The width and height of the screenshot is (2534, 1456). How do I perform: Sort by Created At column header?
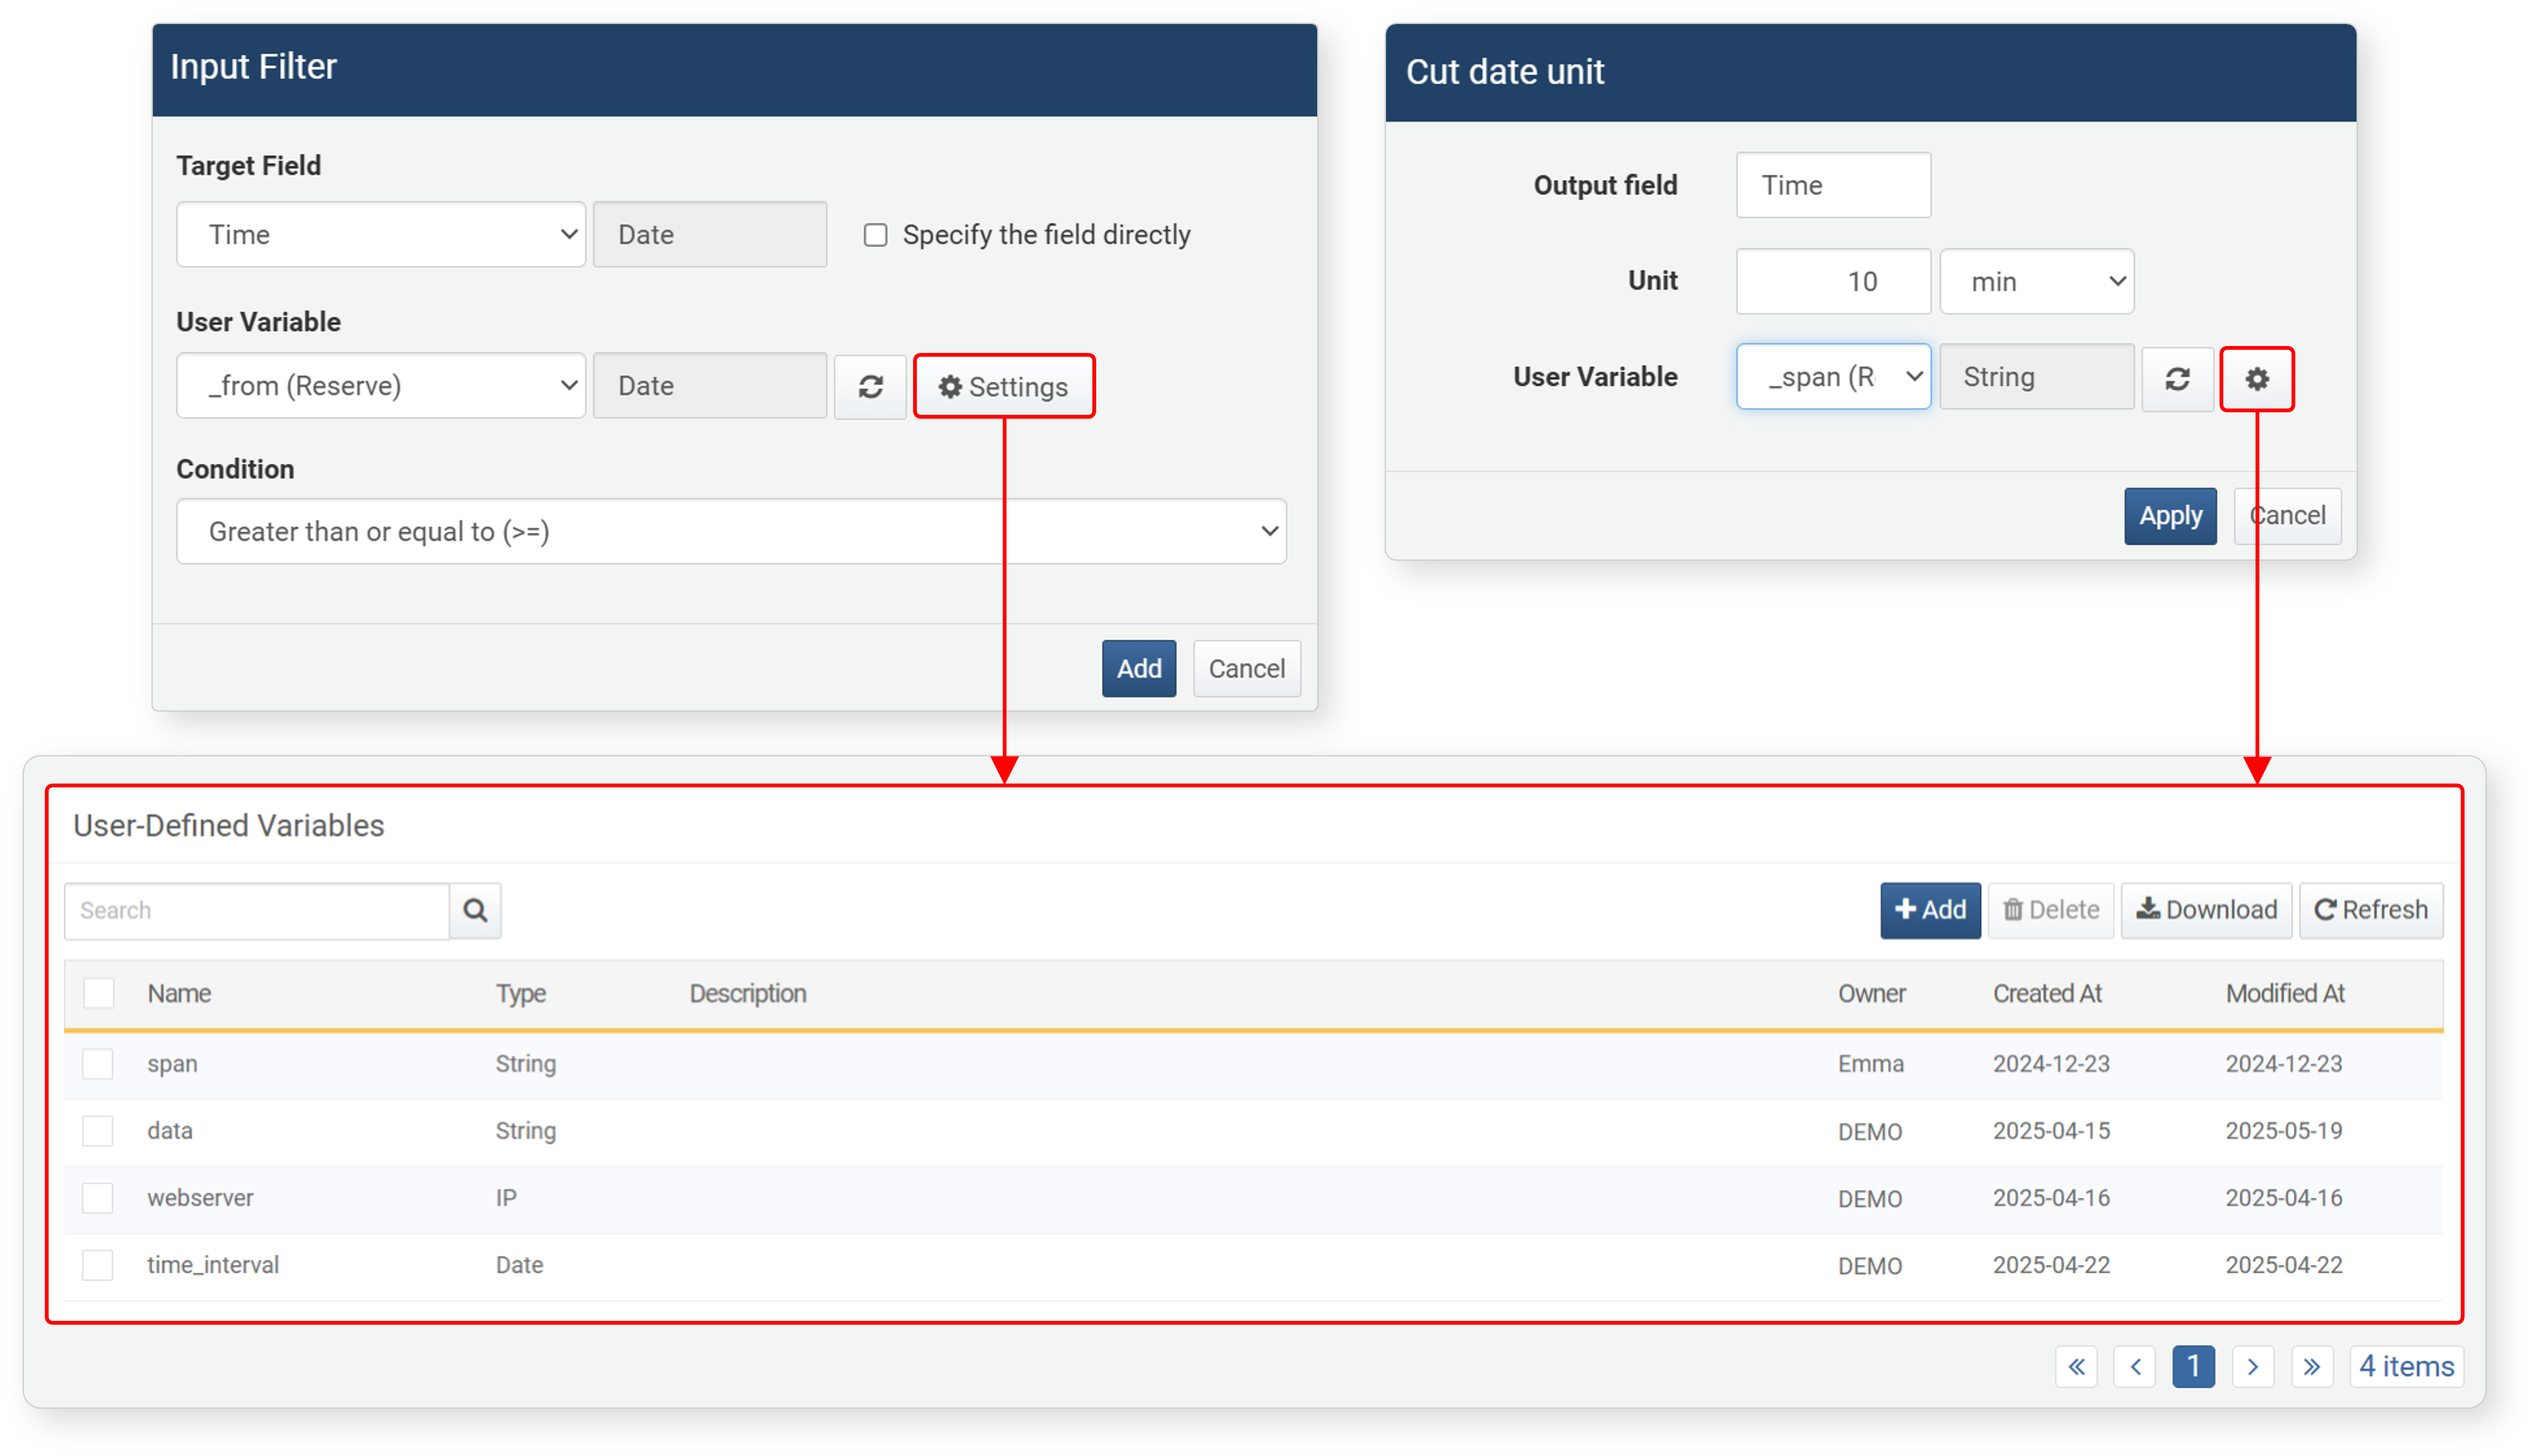2047,994
